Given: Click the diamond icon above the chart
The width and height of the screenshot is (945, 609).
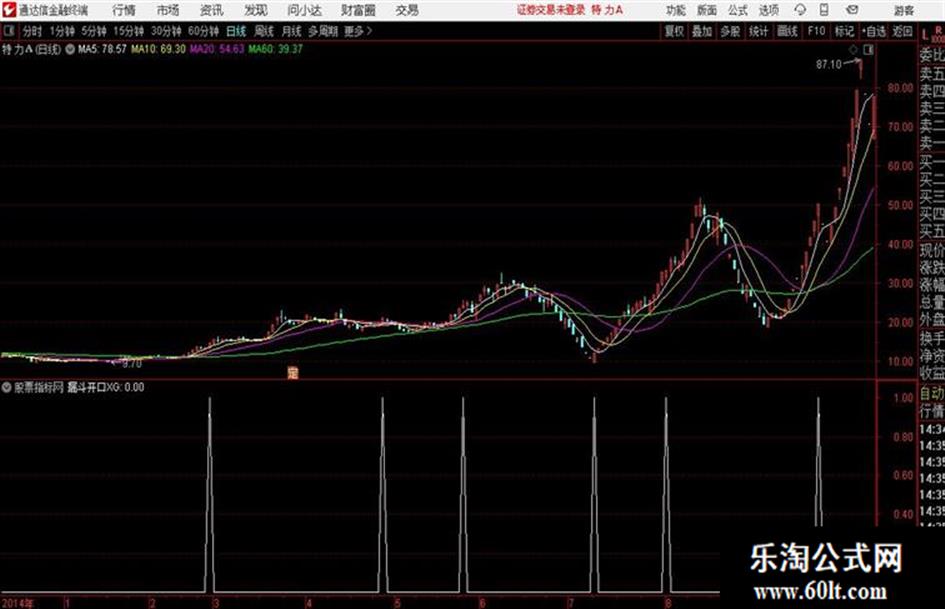Looking at the screenshot, I should point(853,50).
